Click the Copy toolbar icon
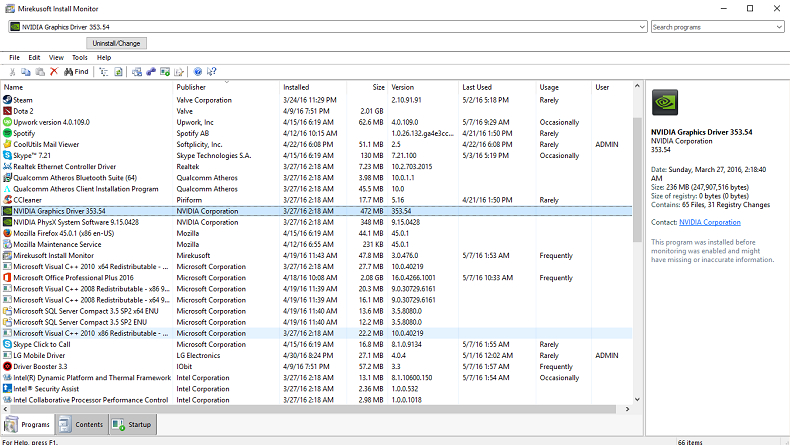The width and height of the screenshot is (790, 445). [x=26, y=72]
